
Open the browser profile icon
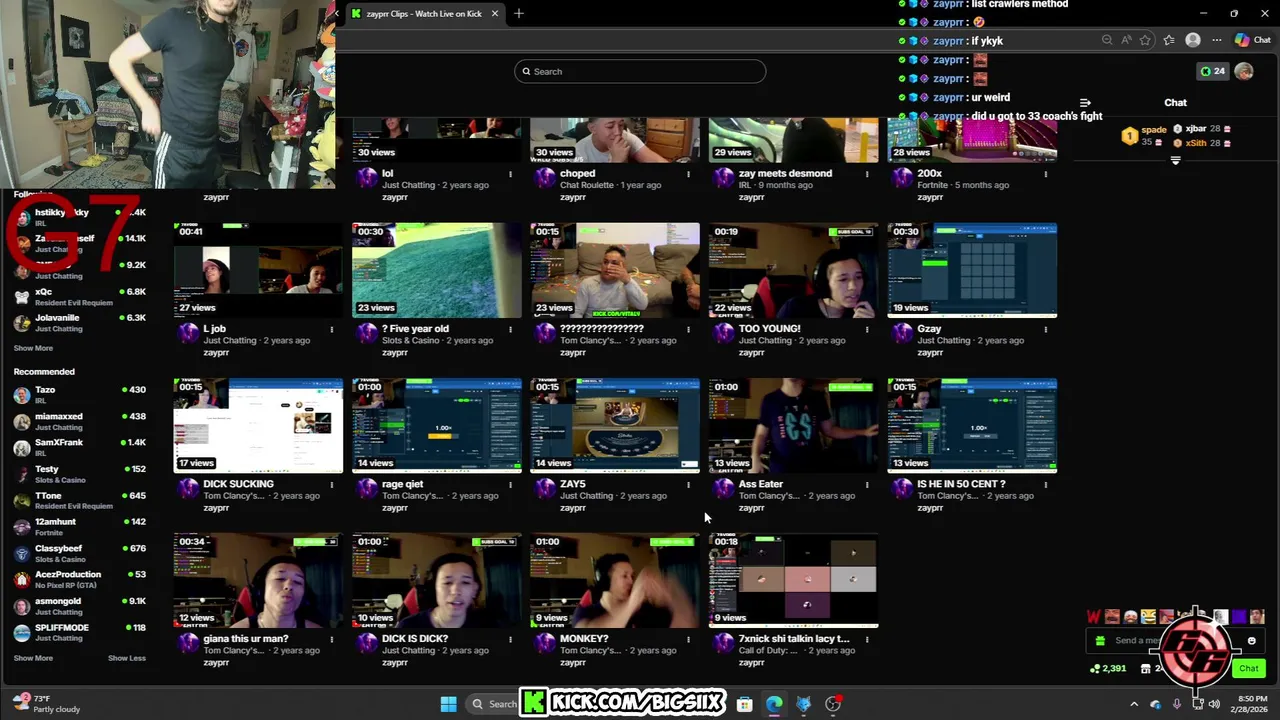point(1192,40)
